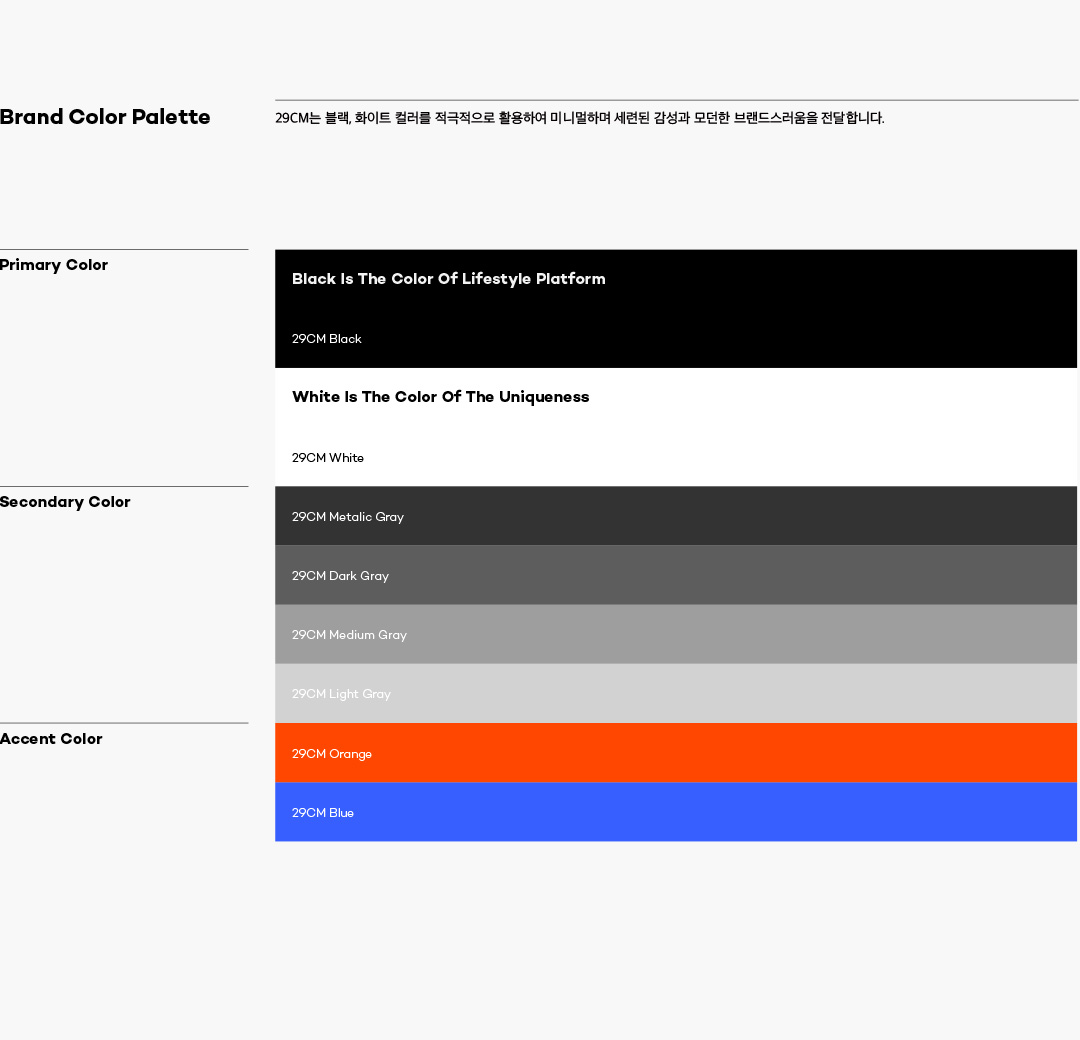Image resolution: width=1080 pixels, height=1040 pixels.
Task: Choose the 29CM Dark Gray swatch
Action: [x=676, y=575]
